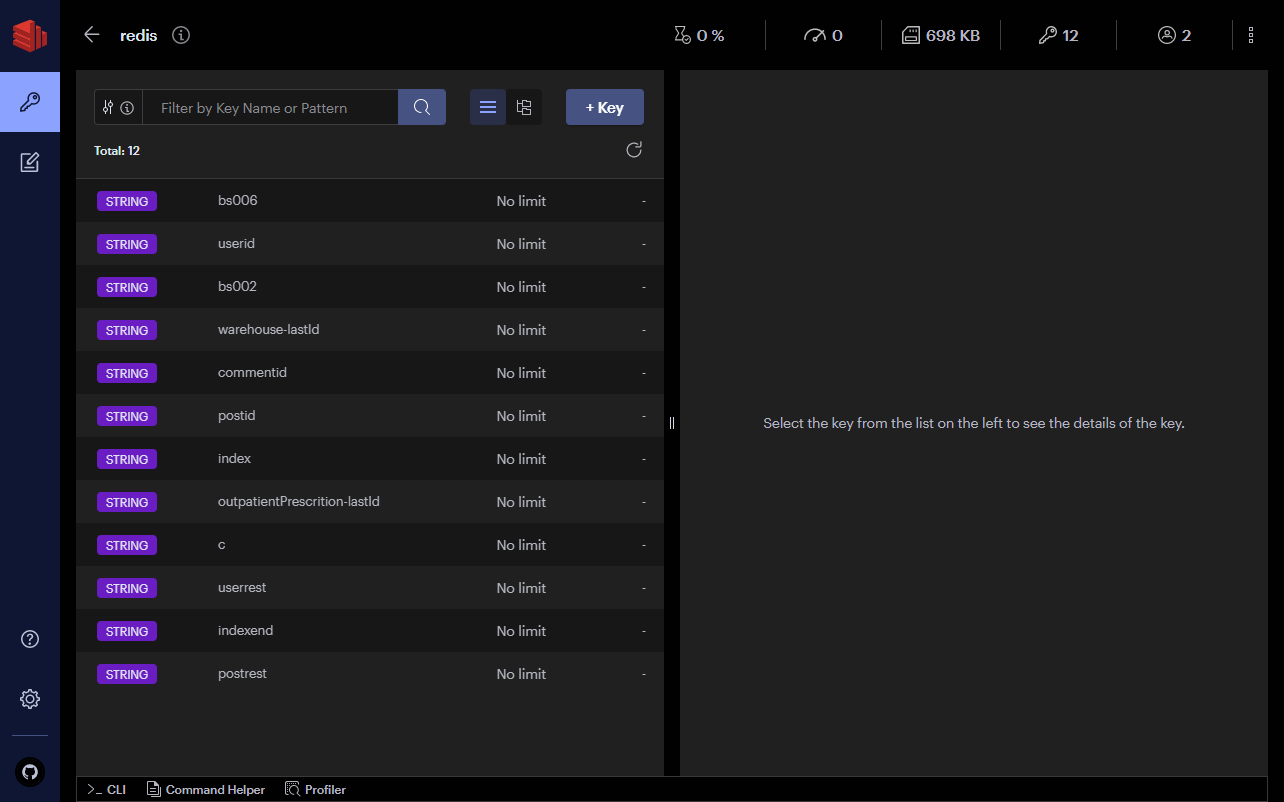The width and height of the screenshot is (1284, 802).
Task: Open the GitHub repository icon
Action: pyautogui.click(x=30, y=772)
